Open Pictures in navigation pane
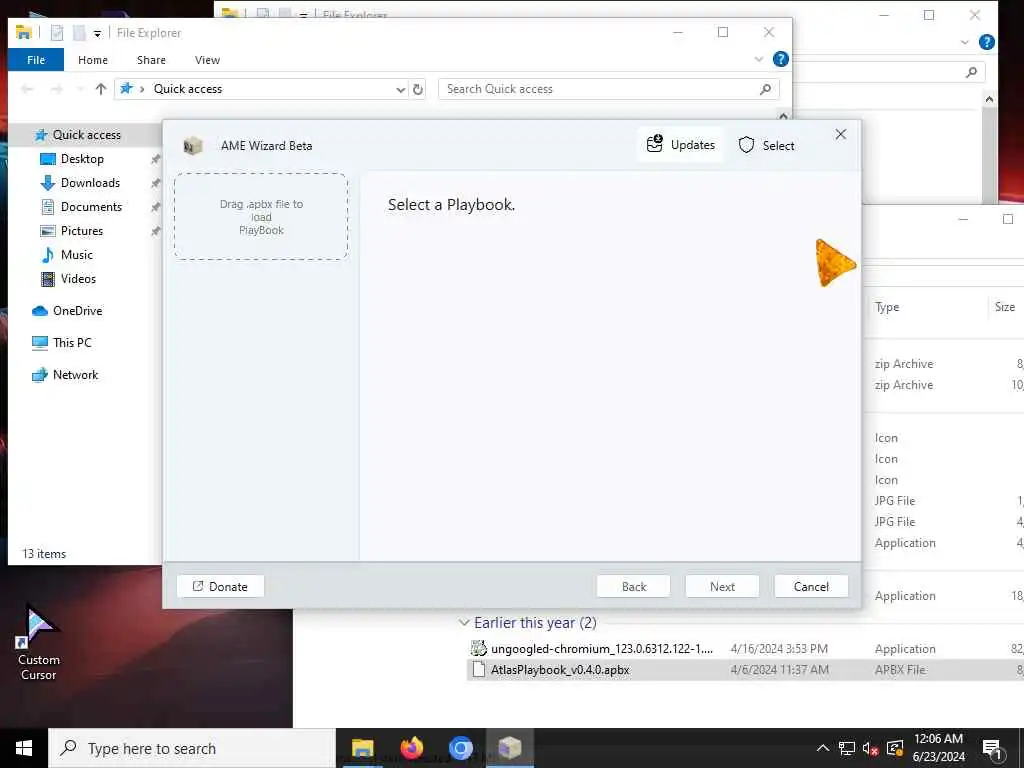Viewport: 1024px width, 768px height. click(x=82, y=231)
